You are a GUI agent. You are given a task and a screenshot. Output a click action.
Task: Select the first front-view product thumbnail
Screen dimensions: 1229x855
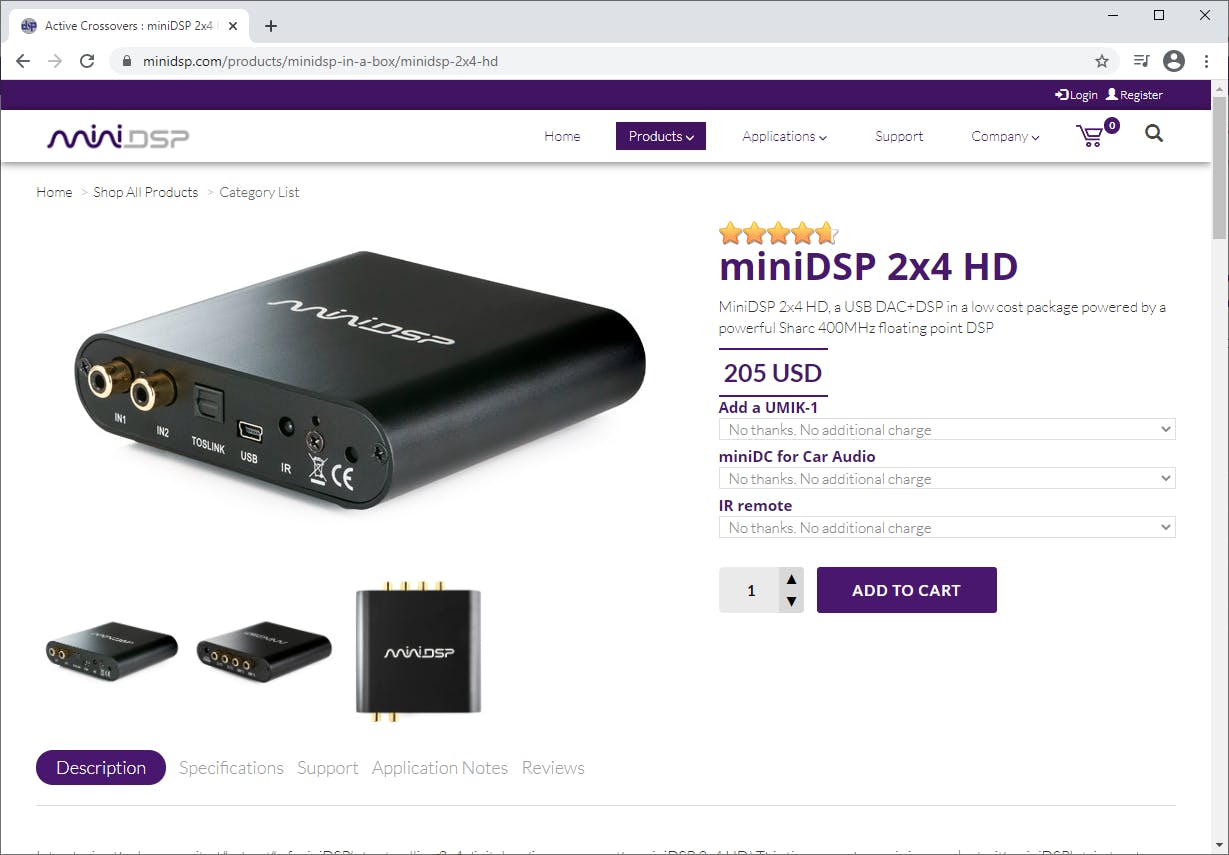(x=112, y=652)
